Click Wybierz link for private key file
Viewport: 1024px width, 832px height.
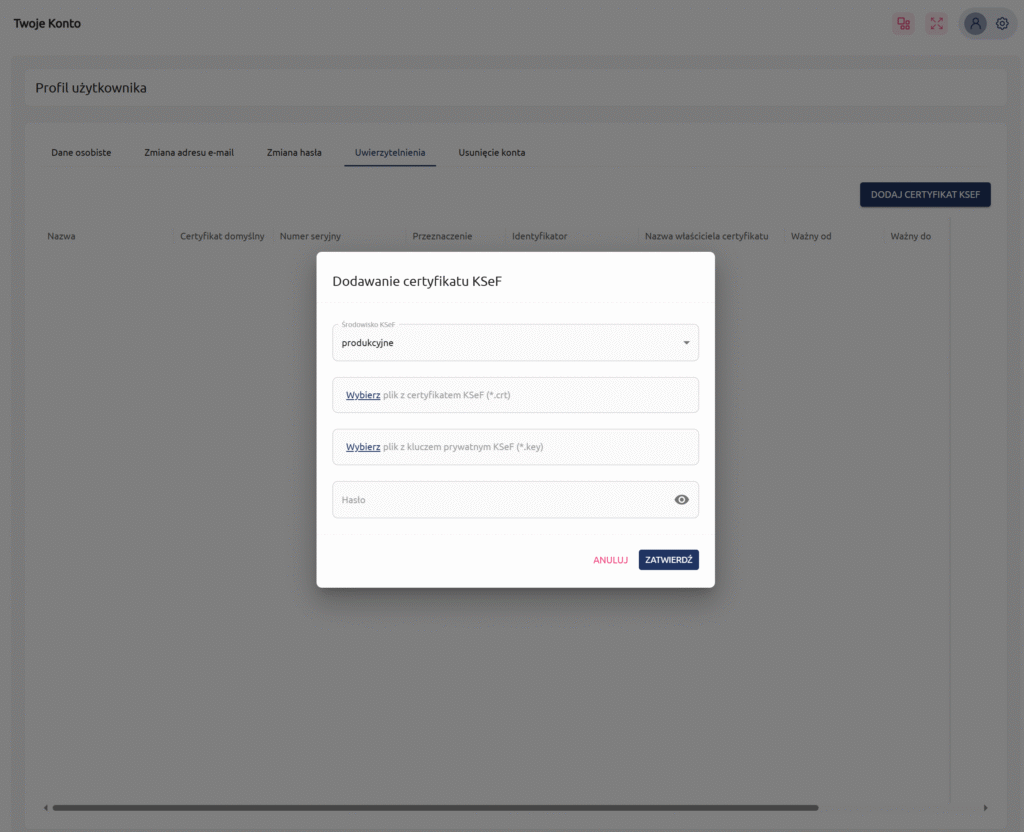pyautogui.click(x=363, y=447)
